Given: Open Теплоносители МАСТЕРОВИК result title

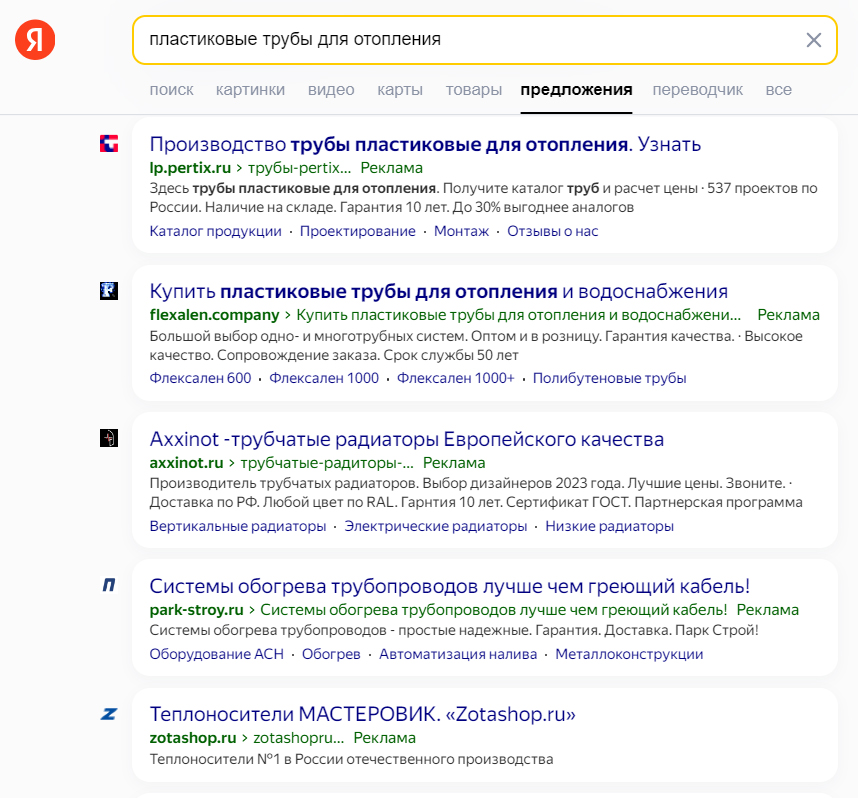Looking at the screenshot, I should pyautogui.click(x=362, y=714).
